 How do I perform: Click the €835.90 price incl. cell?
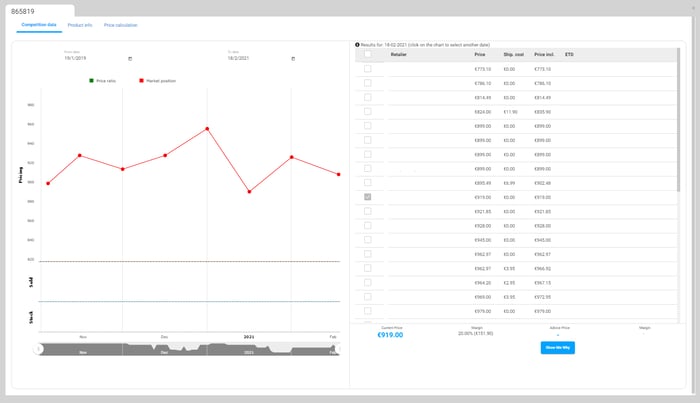coord(542,112)
